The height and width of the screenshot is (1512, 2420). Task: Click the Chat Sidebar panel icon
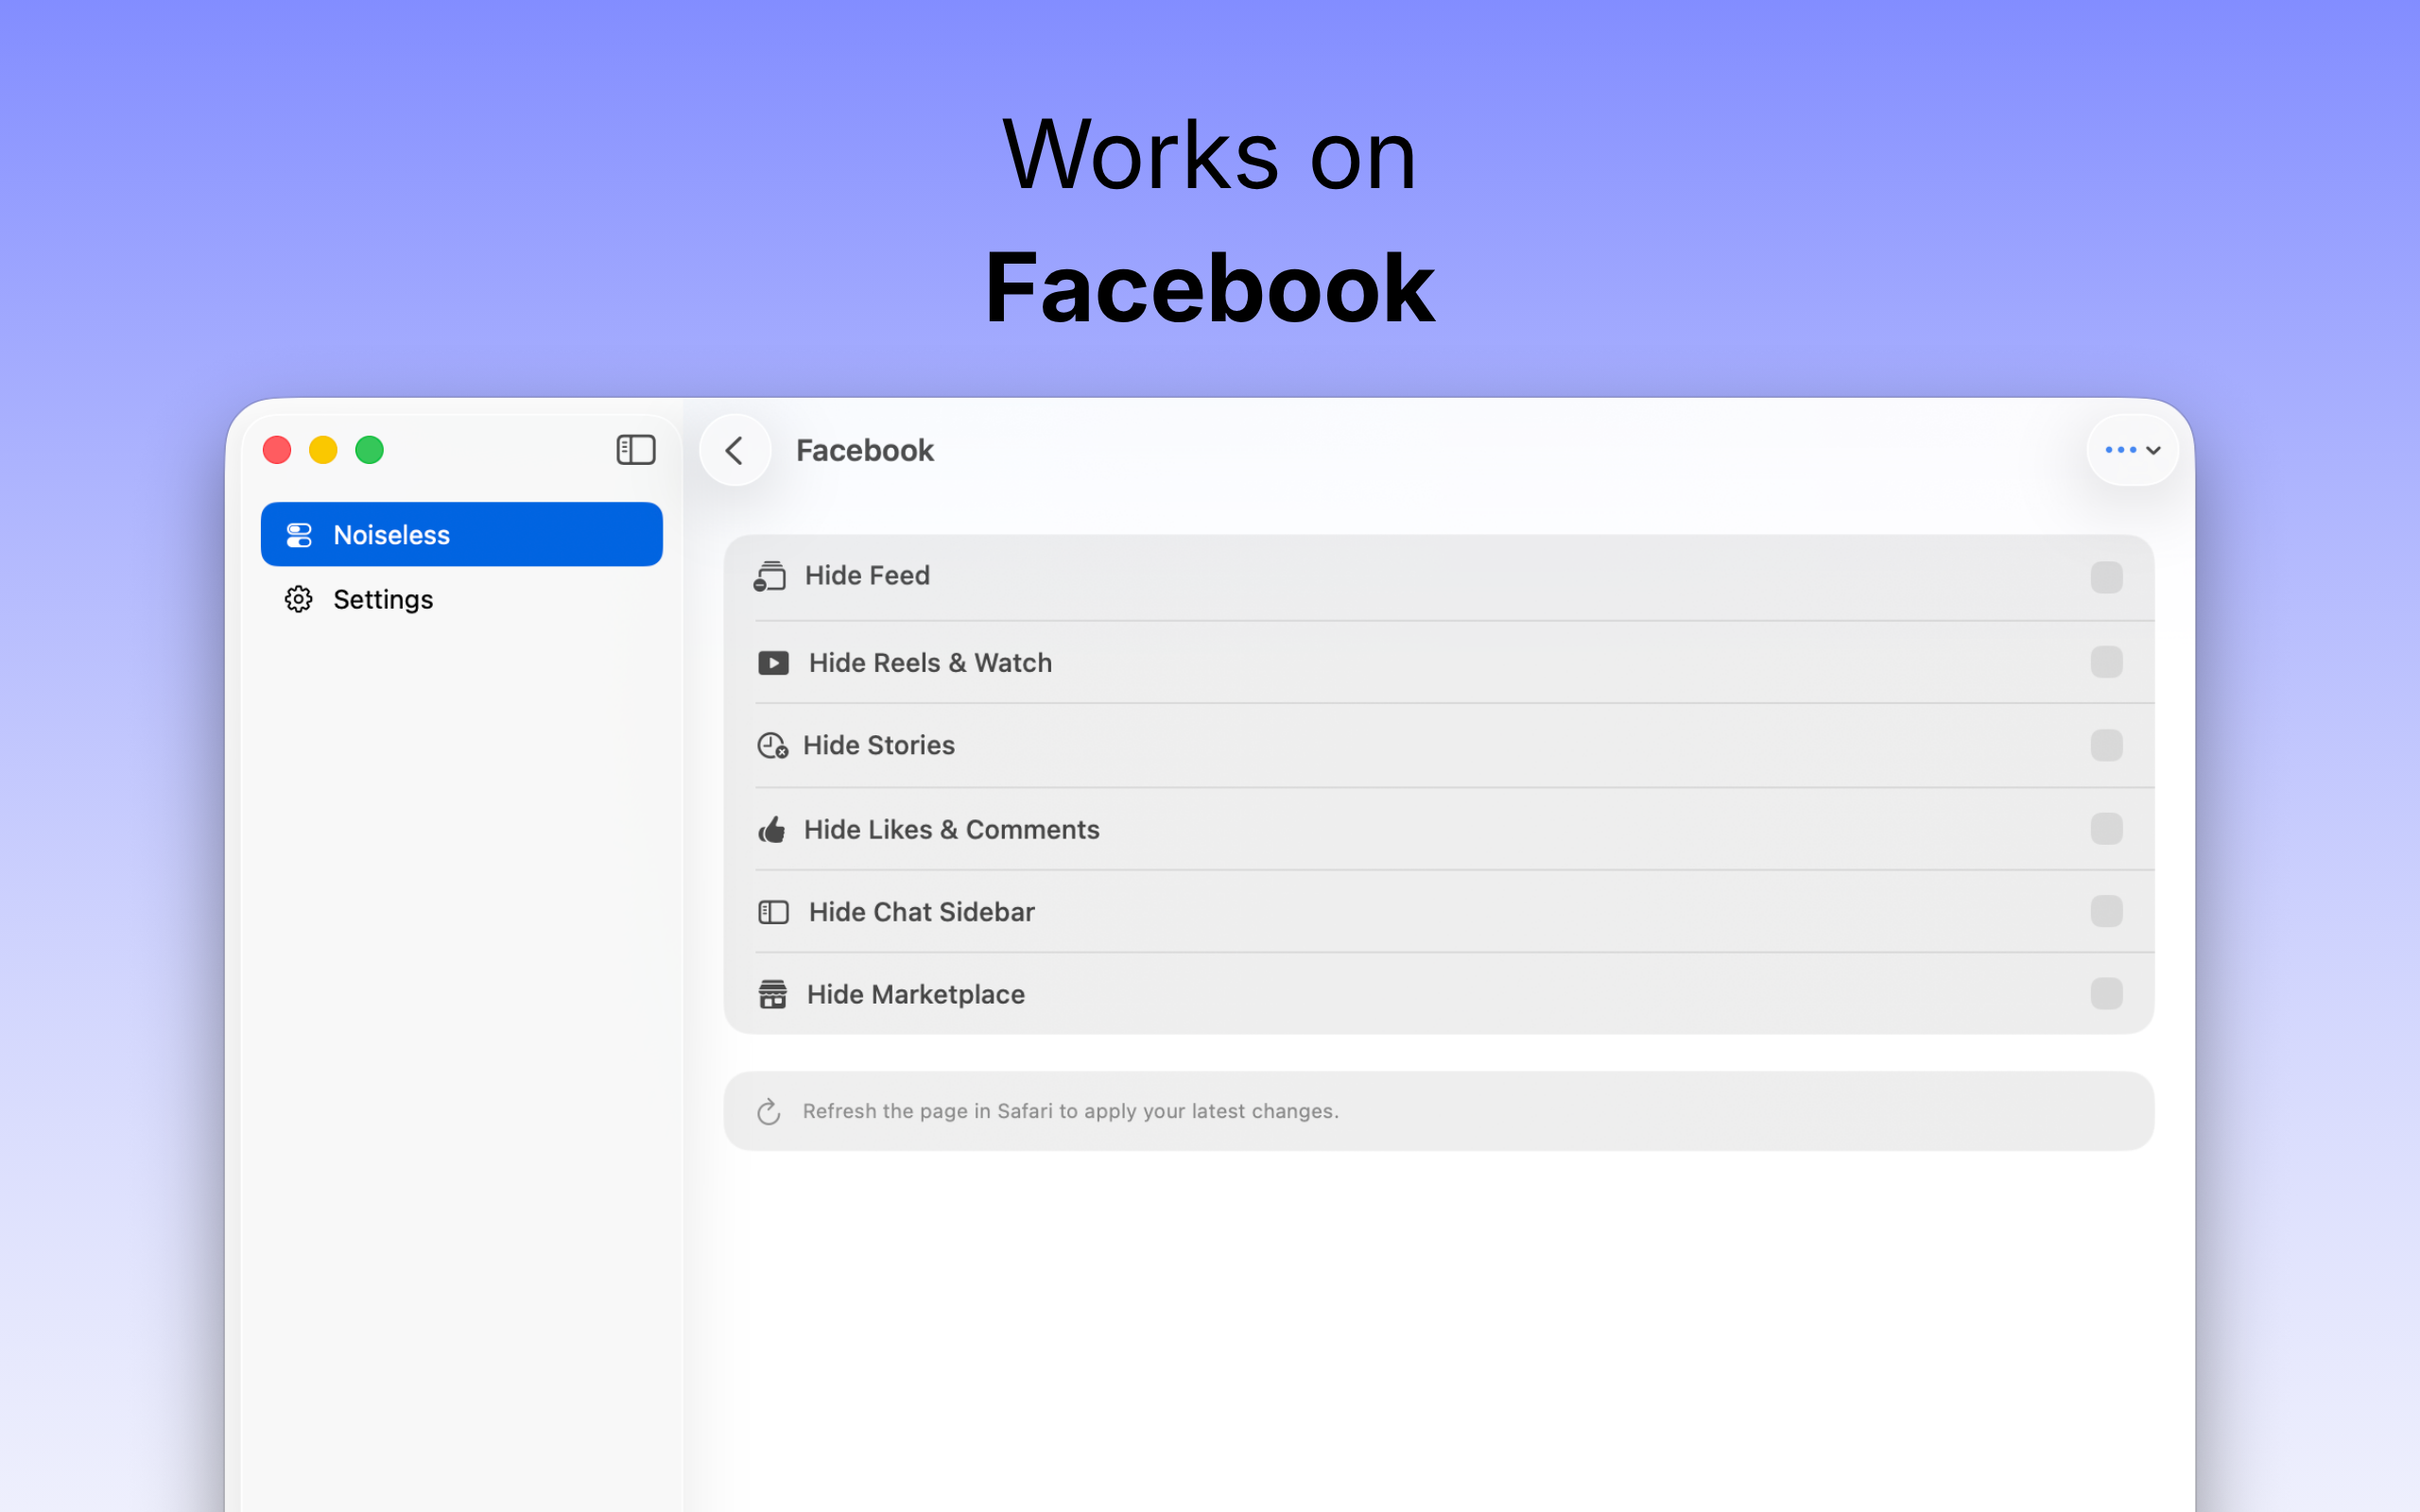773,912
